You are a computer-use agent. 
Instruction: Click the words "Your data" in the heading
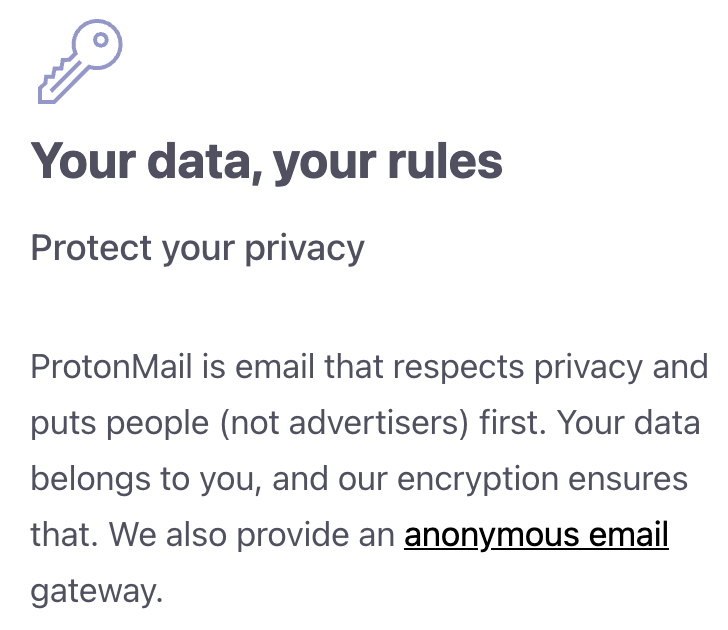tap(140, 161)
